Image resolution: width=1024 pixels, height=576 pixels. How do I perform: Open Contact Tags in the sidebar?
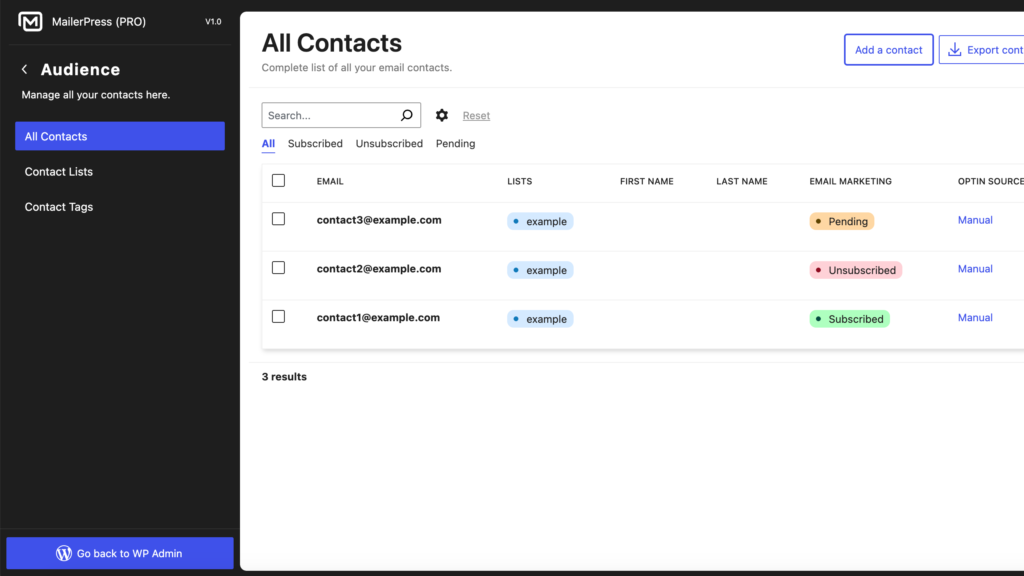point(57,206)
